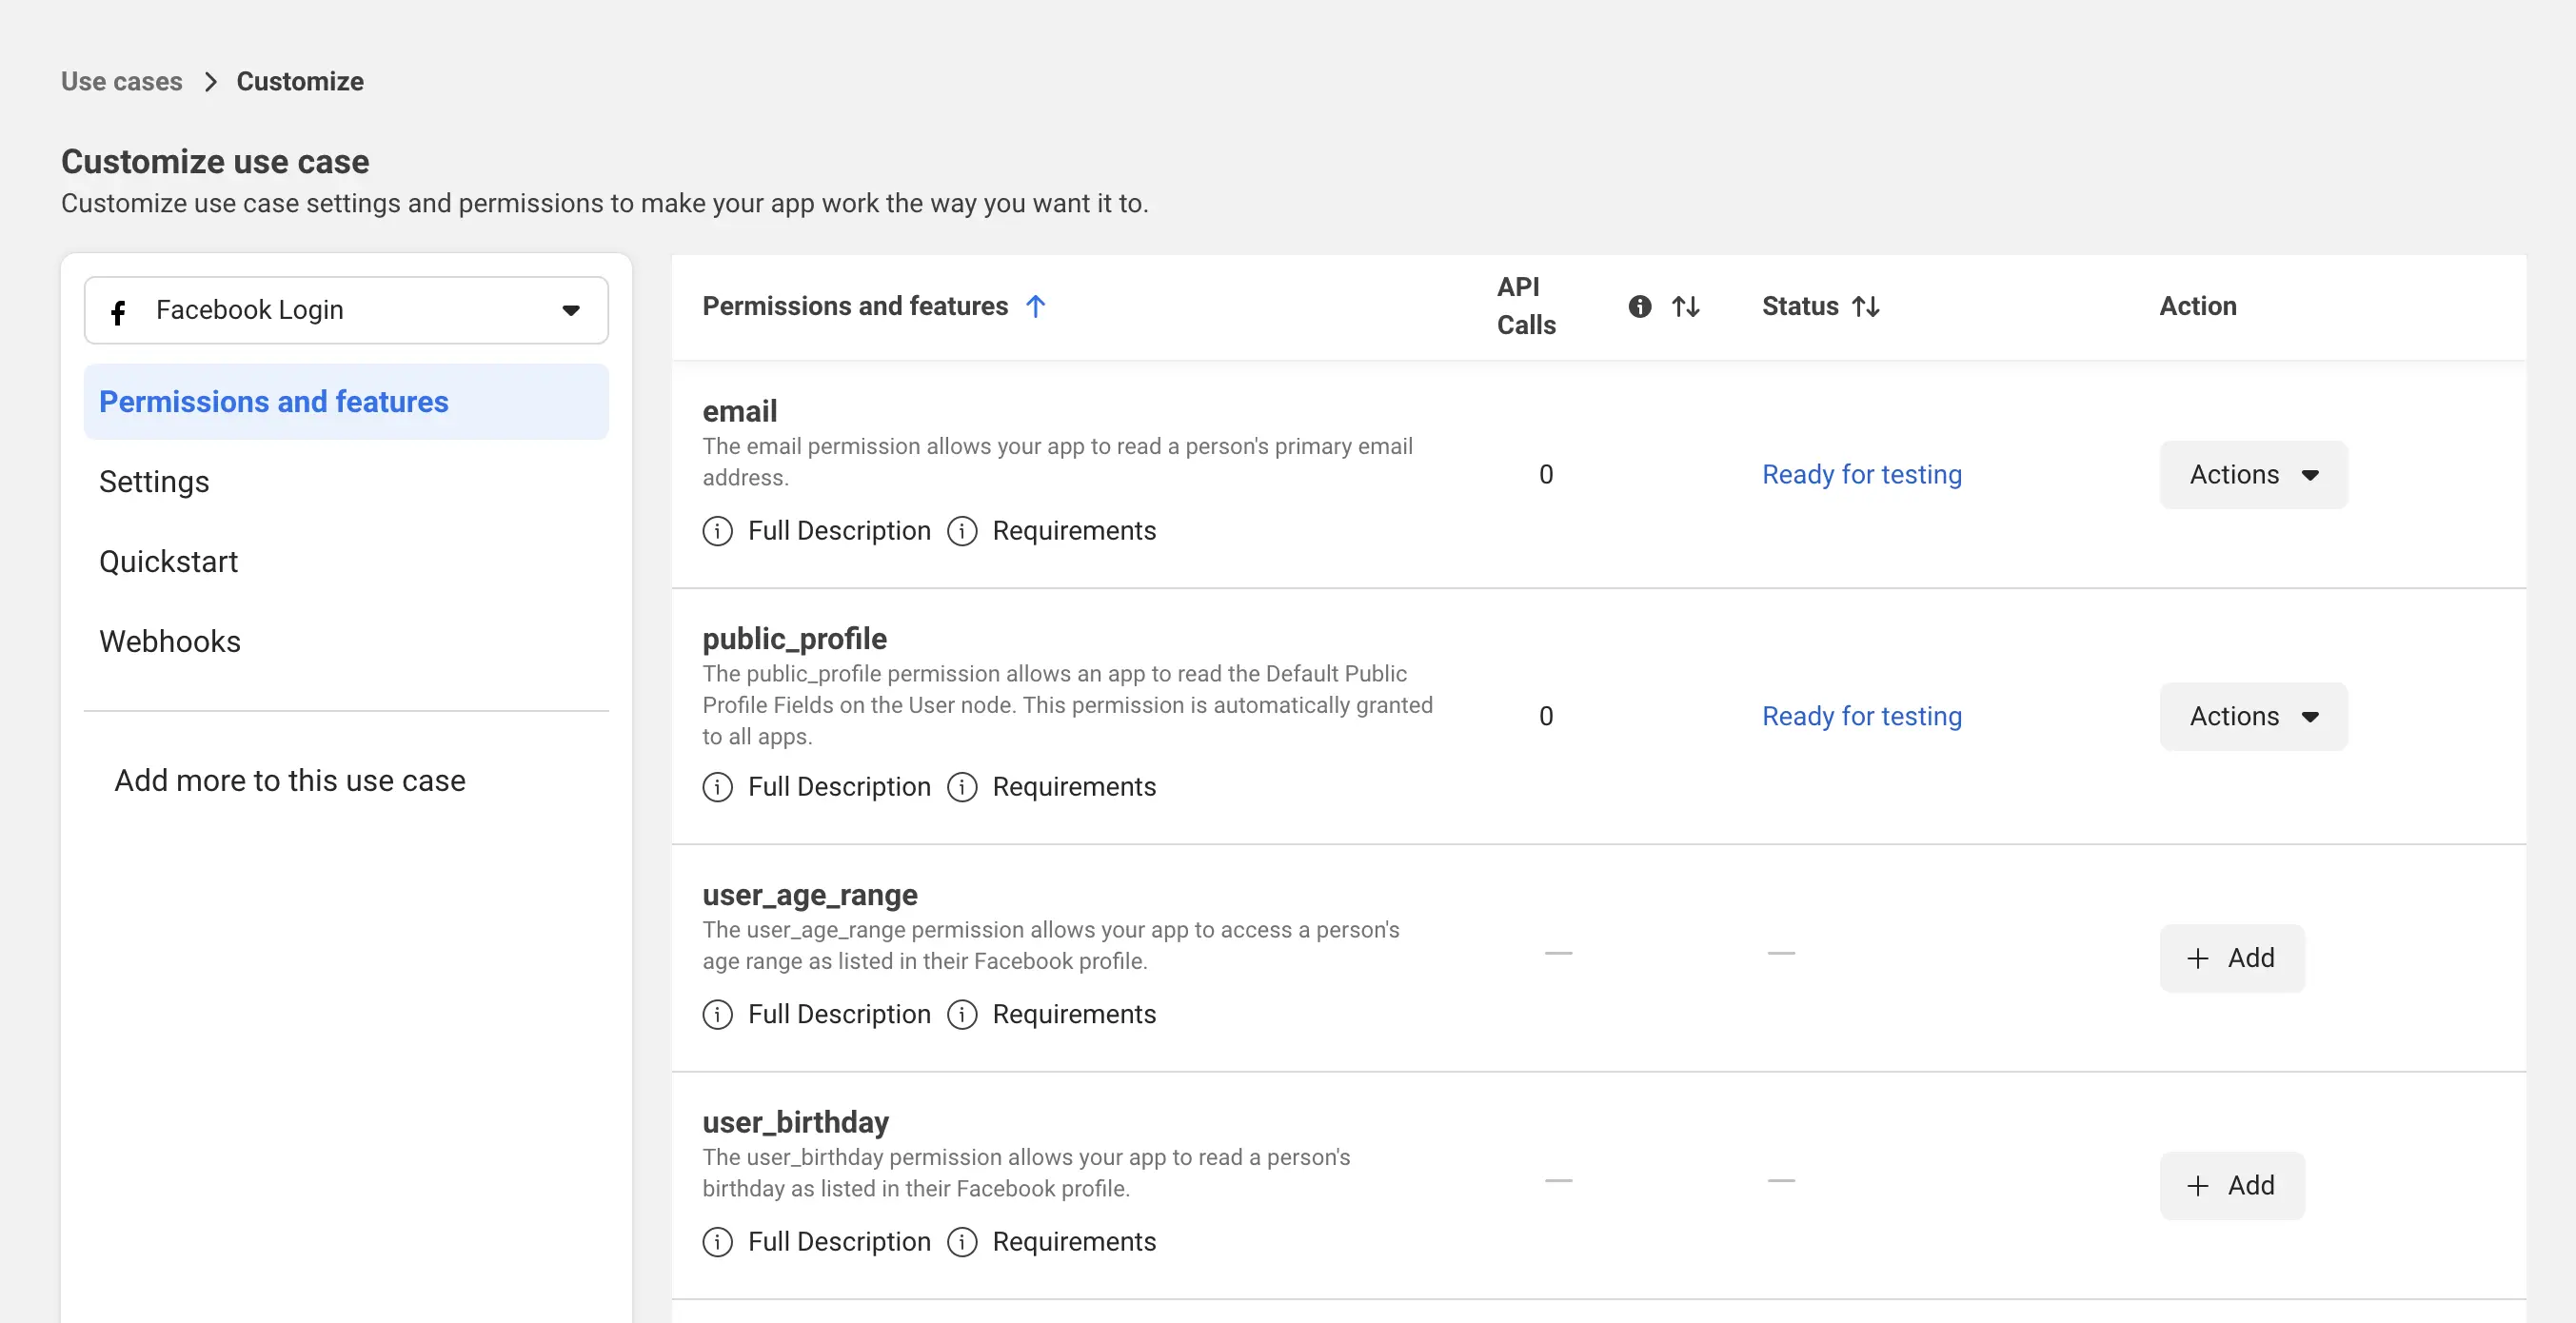Click the Permissions and features column header
This screenshot has width=2576, height=1323.
coord(855,306)
